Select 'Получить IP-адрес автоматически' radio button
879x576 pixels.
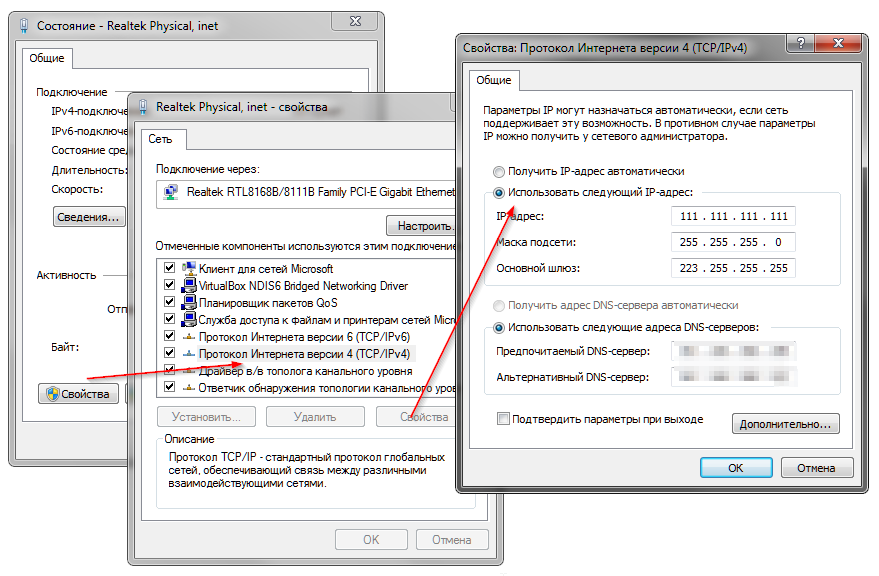tap(498, 172)
